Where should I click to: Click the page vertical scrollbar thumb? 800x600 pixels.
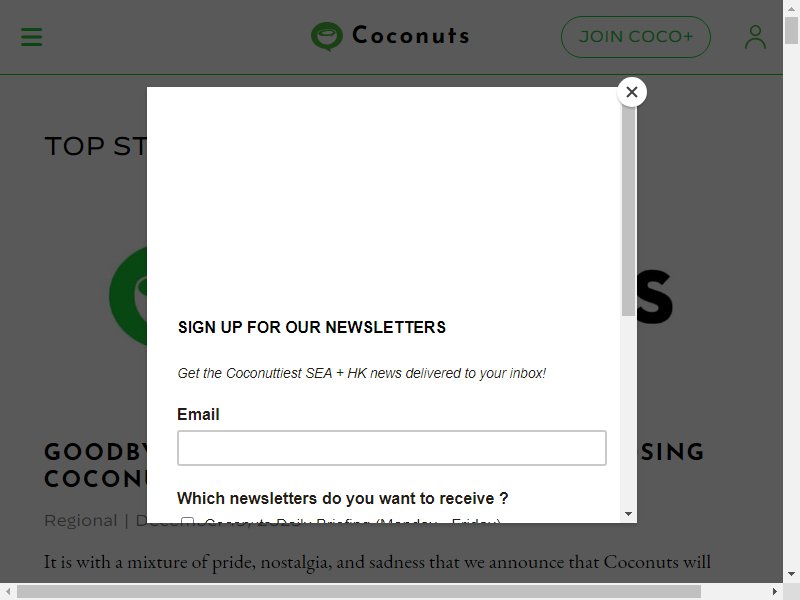(791, 31)
